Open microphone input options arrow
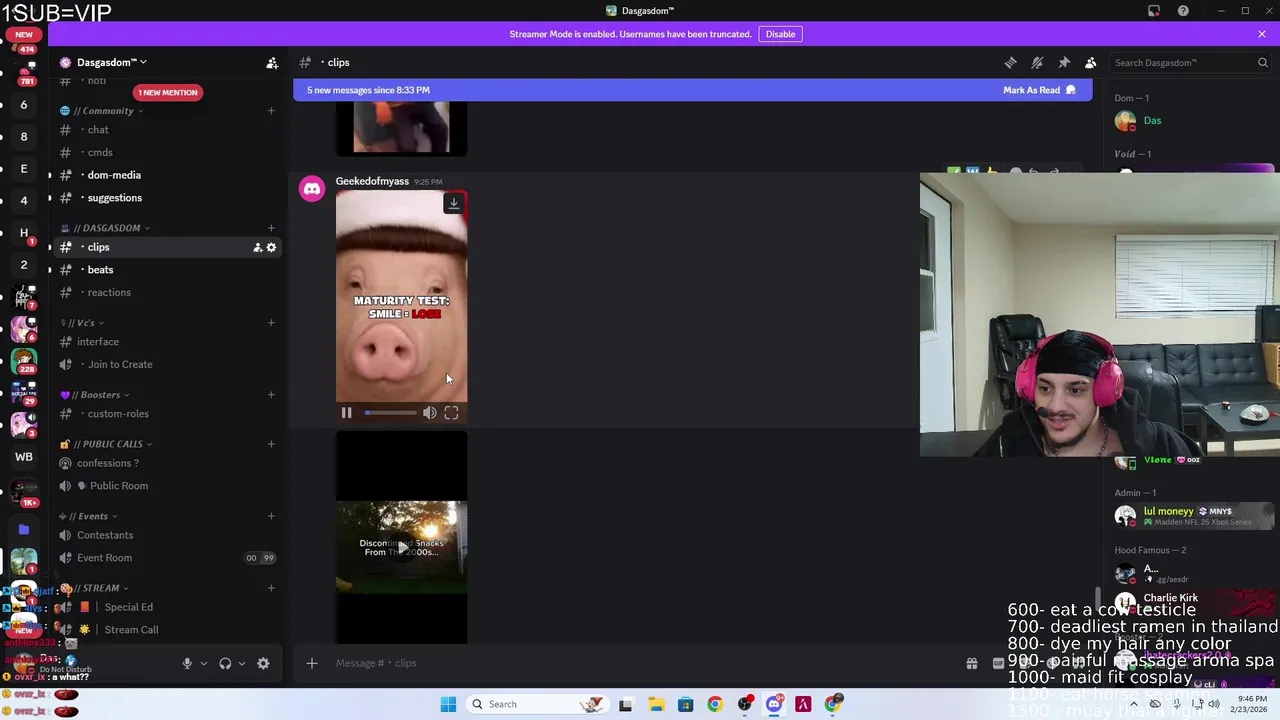The width and height of the screenshot is (1280, 720). pyautogui.click(x=203, y=663)
